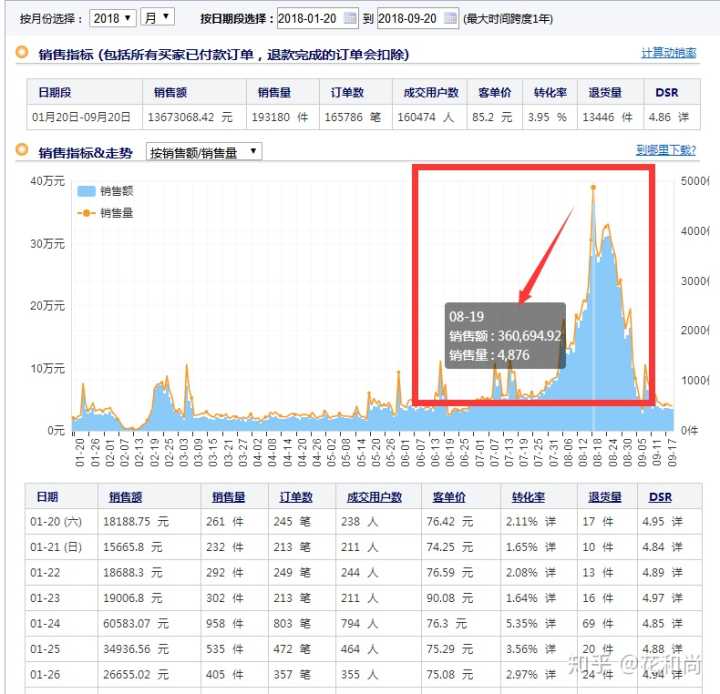720x694 pixels.
Task: Open calendar icon for end date
Action: (x=449, y=18)
